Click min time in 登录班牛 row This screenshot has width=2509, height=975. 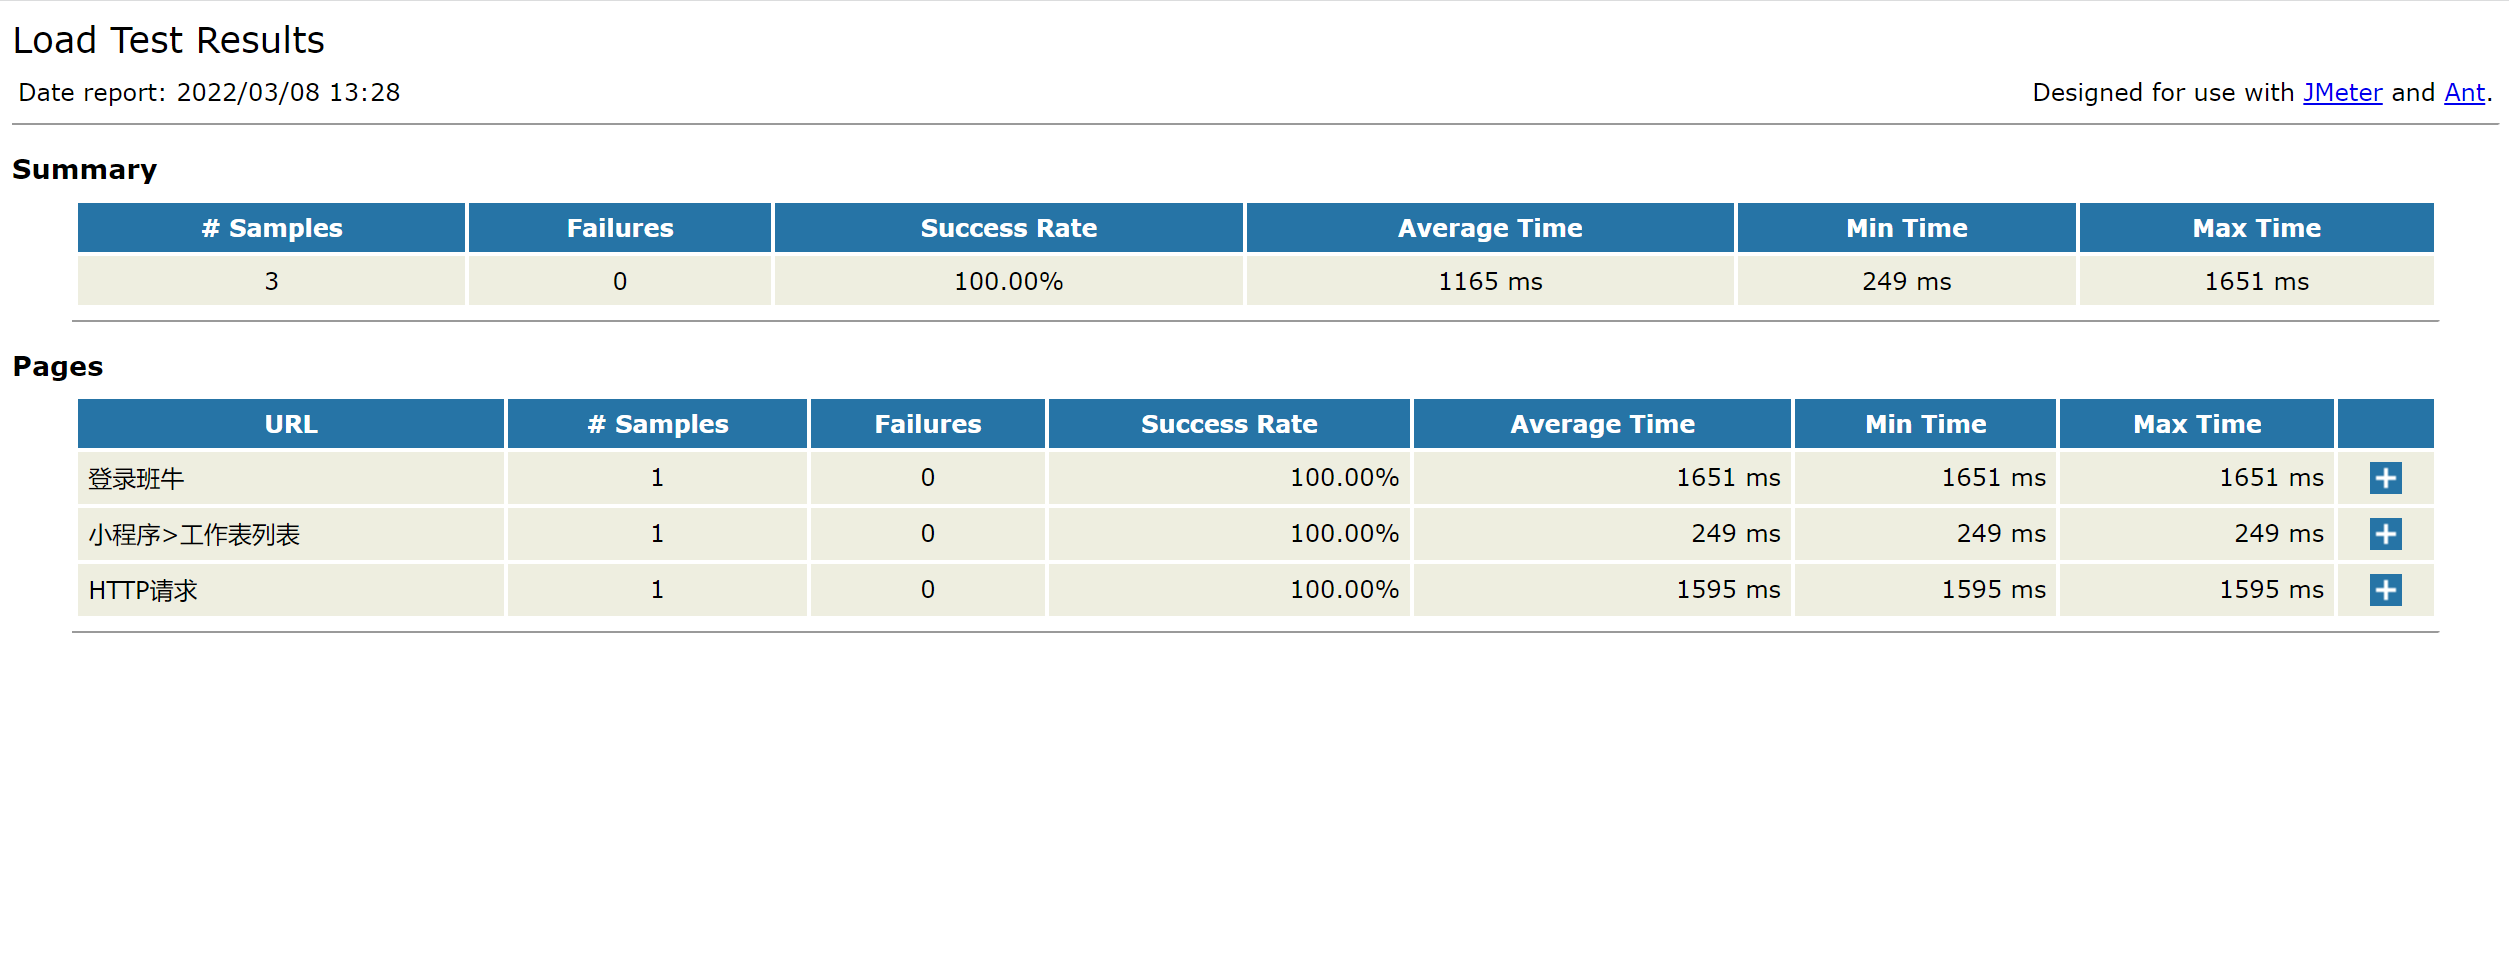(1925, 478)
